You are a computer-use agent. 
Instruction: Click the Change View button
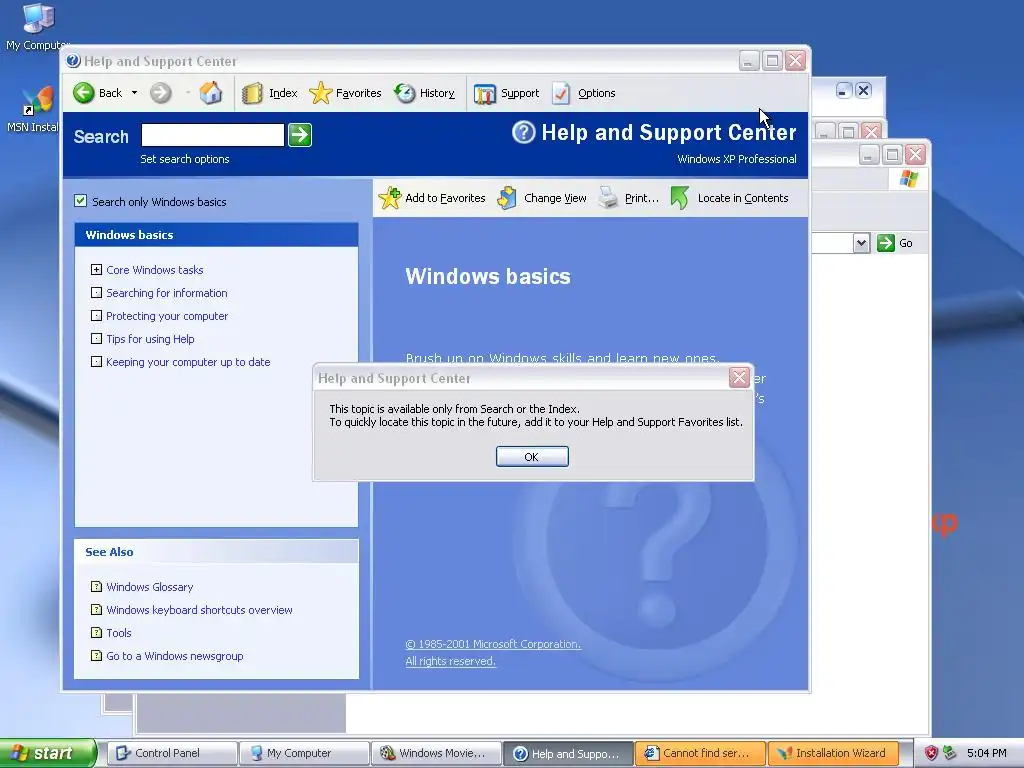[x=542, y=198]
